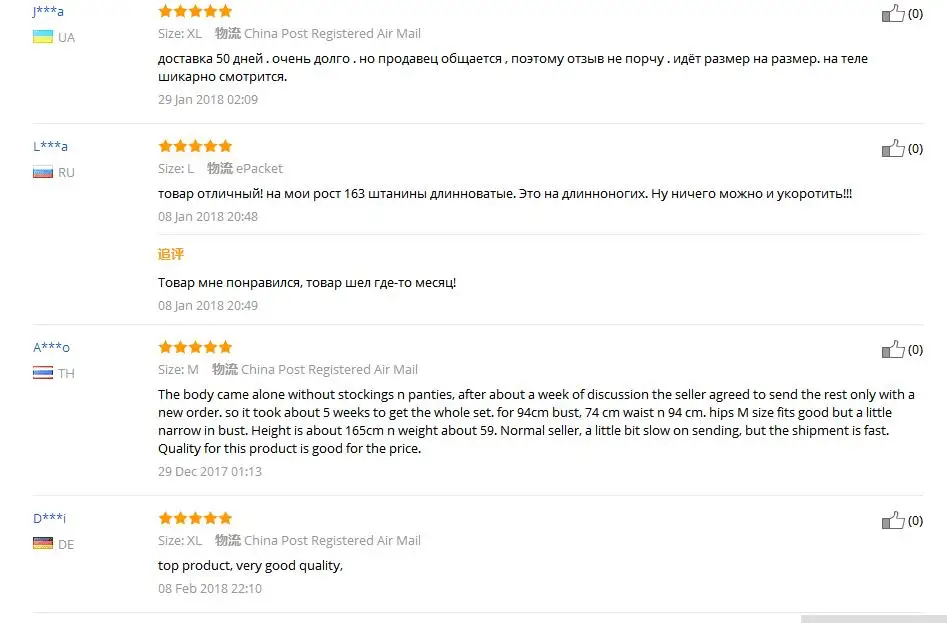Screen dimensions: 947x623
Task: Mark A***o's review as helpful
Action: pyautogui.click(x=893, y=349)
